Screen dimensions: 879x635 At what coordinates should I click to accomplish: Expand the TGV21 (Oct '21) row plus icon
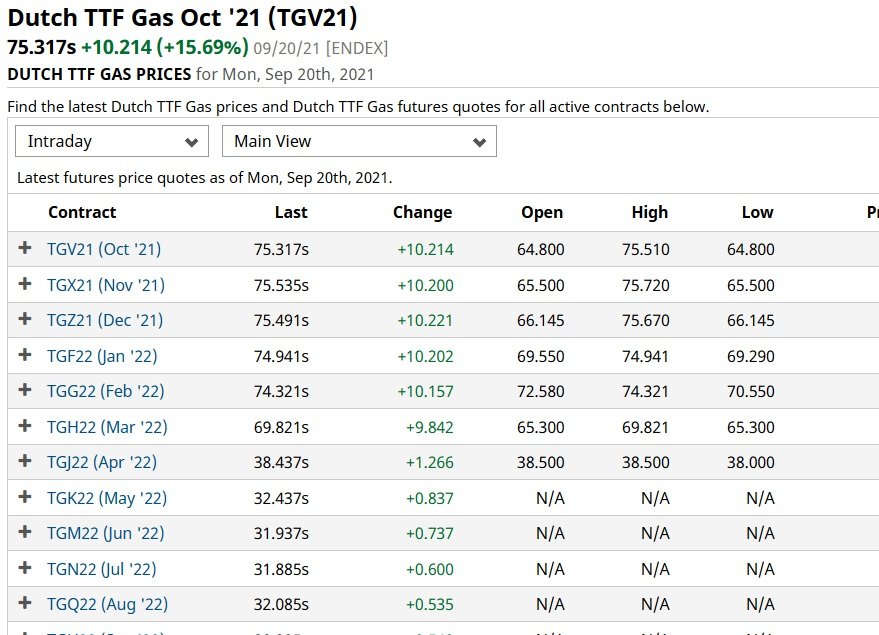[25, 248]
